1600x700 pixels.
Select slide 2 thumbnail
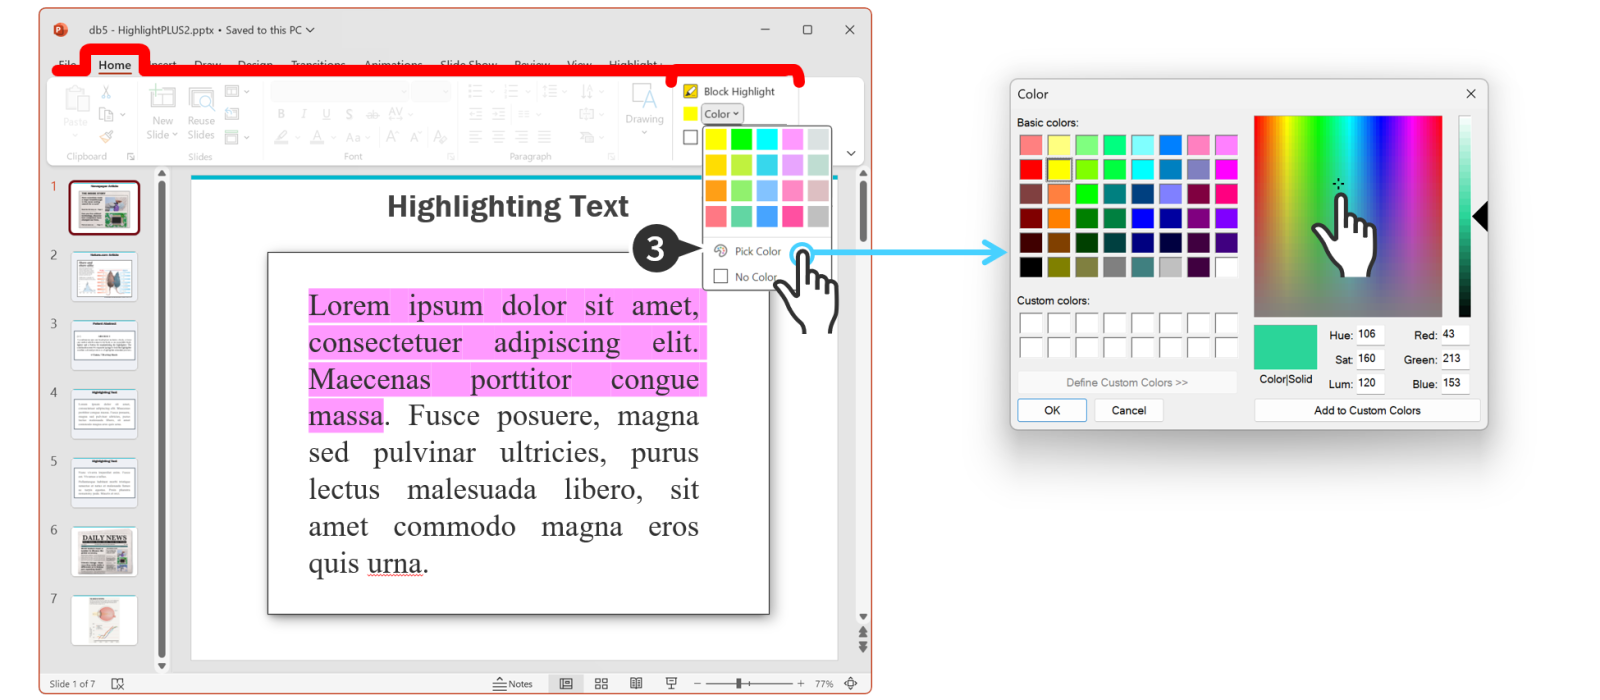(x=104, y=276)
